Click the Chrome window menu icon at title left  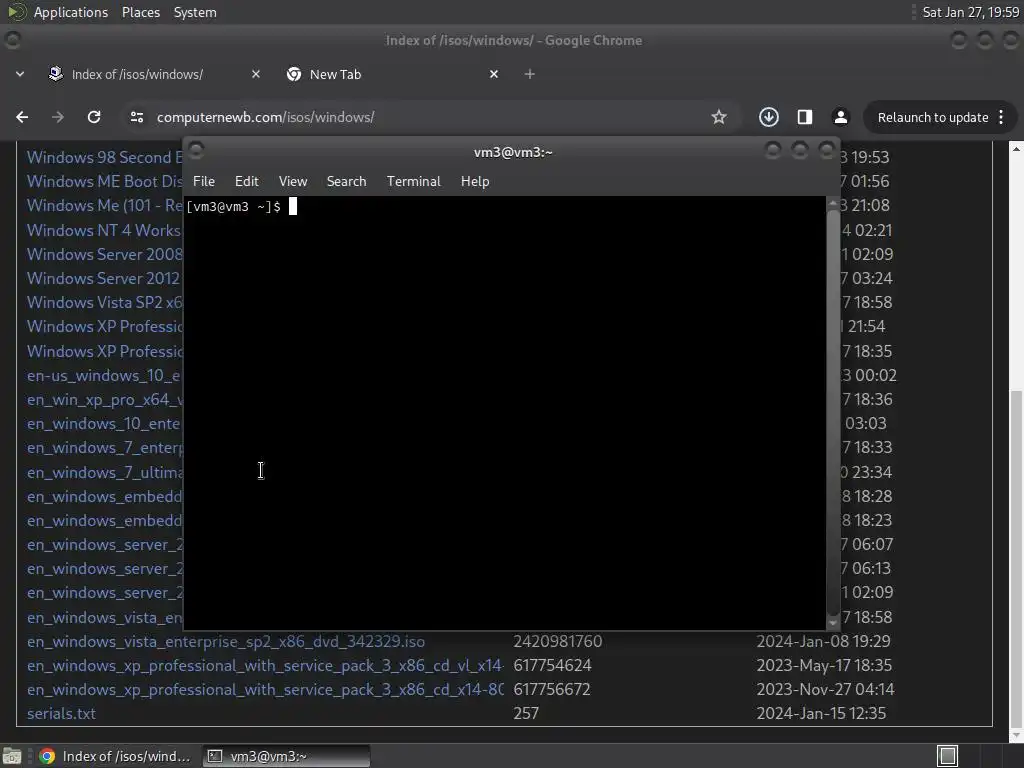pos(12,40)
